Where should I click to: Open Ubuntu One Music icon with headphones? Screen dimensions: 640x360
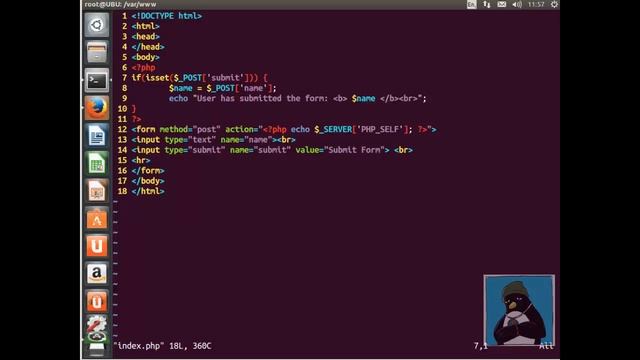point(97,302)
